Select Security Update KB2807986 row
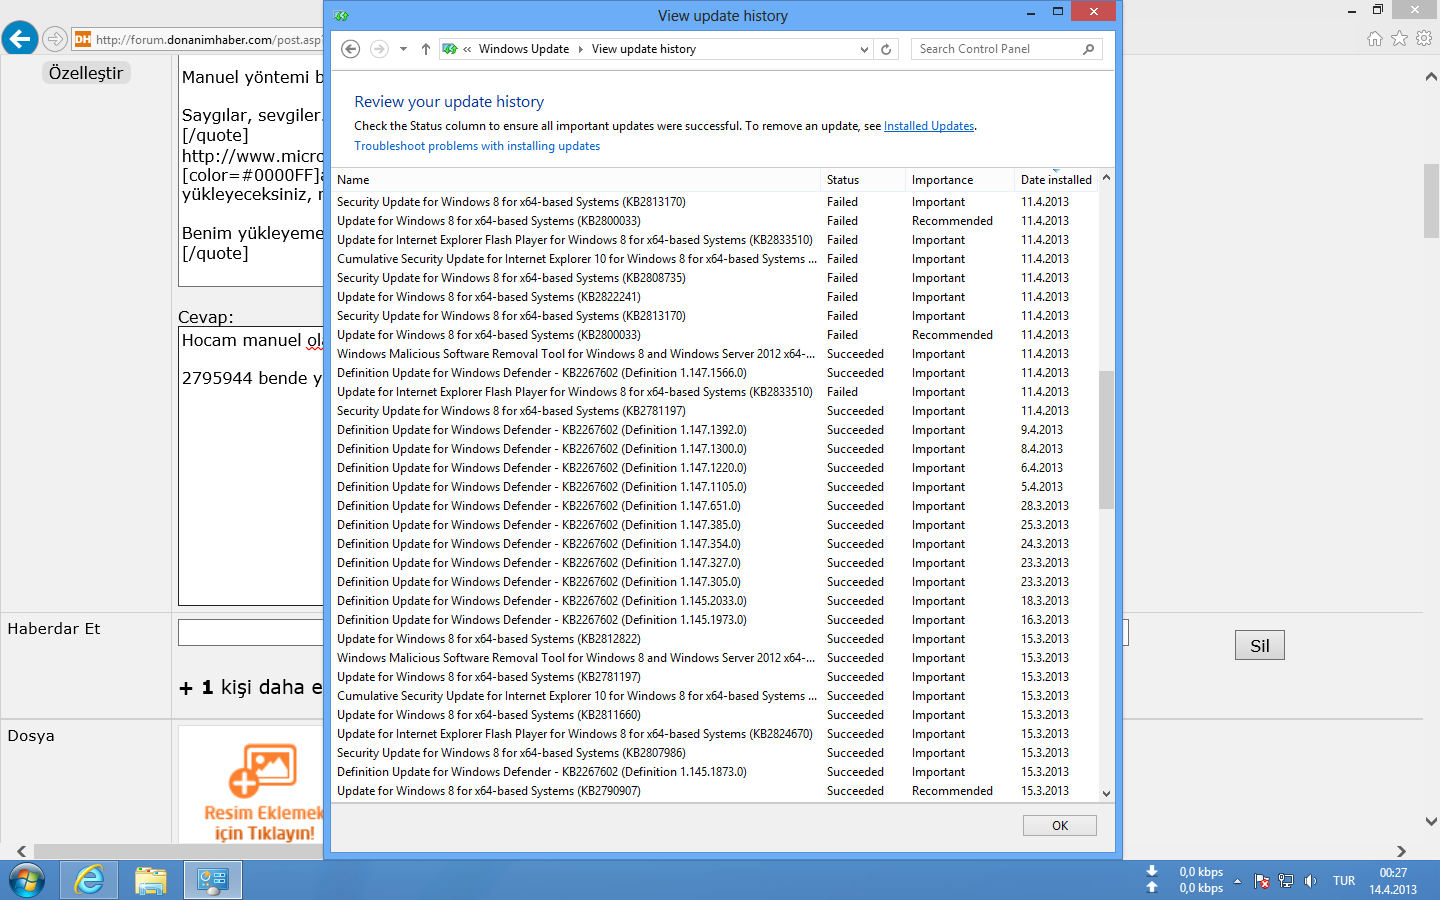Image resolution: width=1440 pixels, height=900 pixels. 715,753
